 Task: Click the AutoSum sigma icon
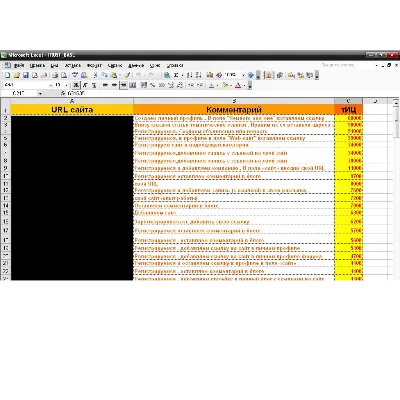point(176,75)
